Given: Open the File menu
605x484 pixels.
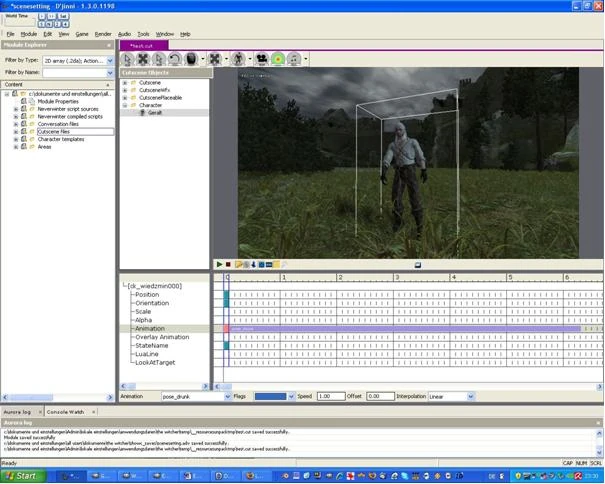Looking at the screenshot, I should click(10, 34).
